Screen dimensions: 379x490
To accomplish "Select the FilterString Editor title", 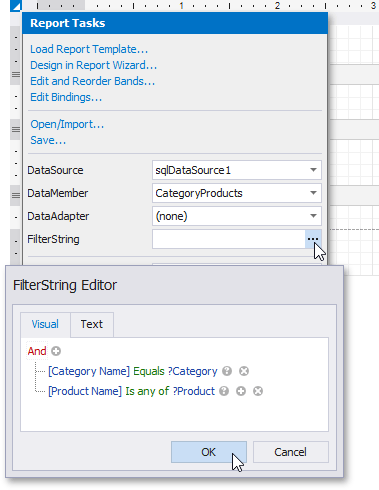I will [65, 285].
